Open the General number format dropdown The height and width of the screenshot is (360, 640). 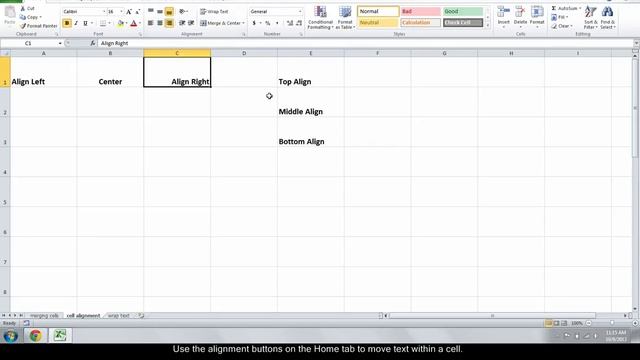[300, 12]
